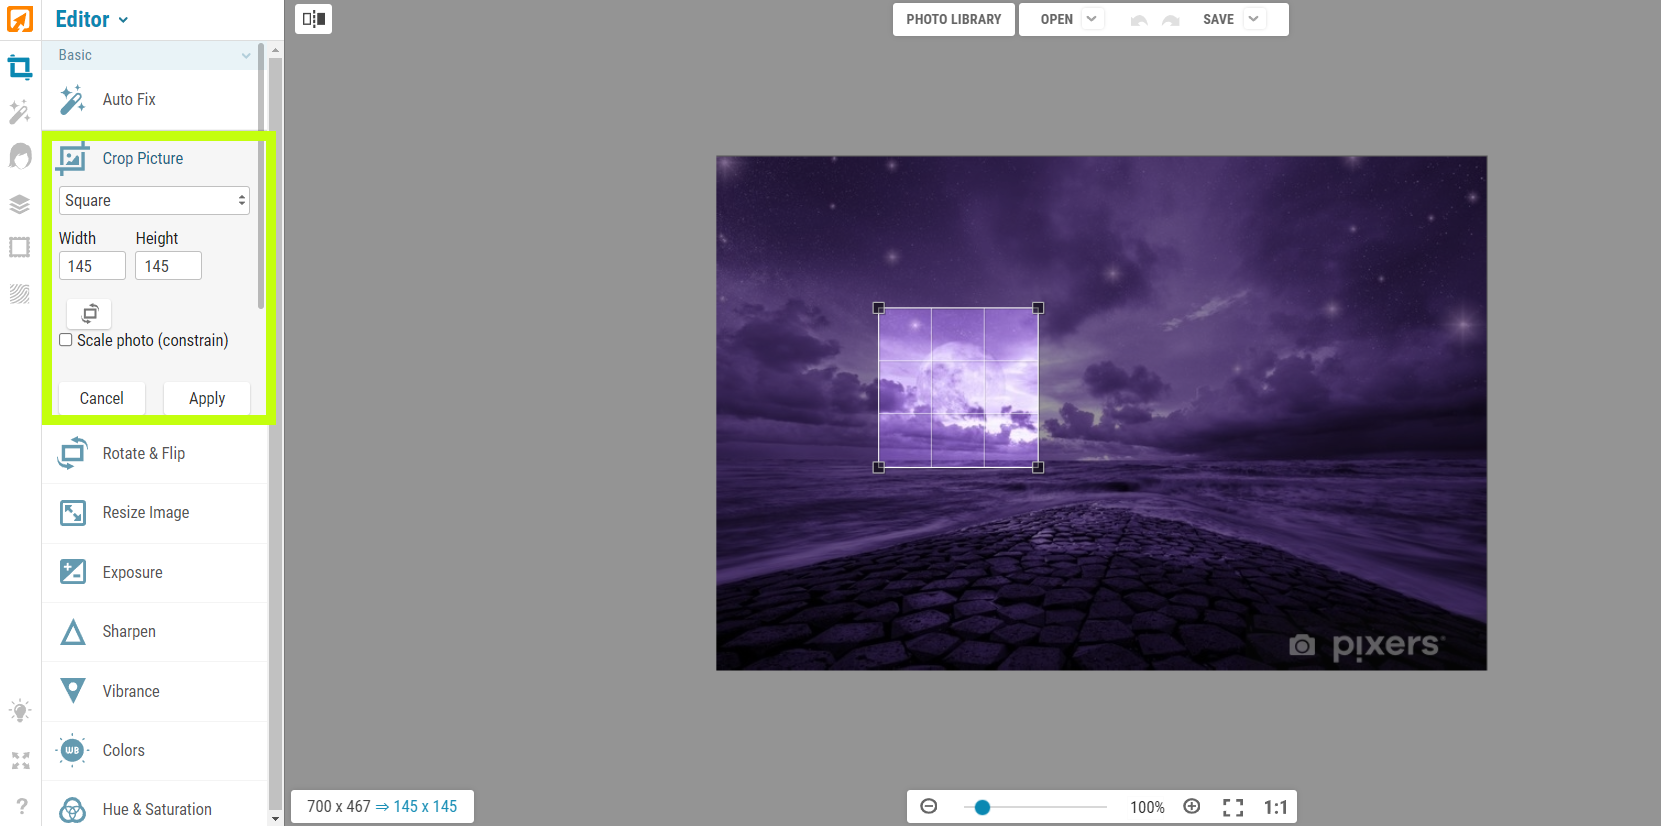This screenshot has width=1661, height=826.
Task: Click the SAVE button
Action: [1218, 19]
